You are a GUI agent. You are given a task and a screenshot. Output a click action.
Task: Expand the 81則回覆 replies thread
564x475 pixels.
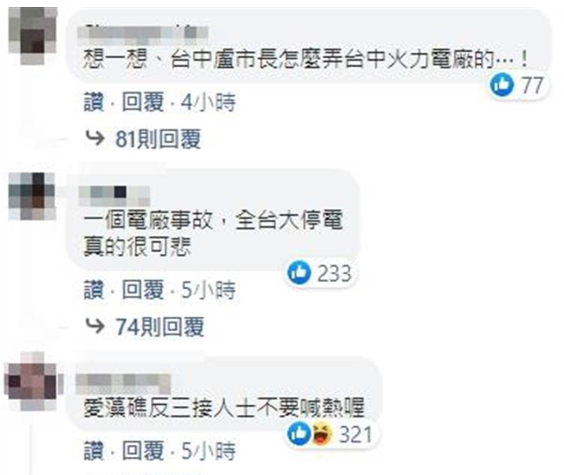coord(158,139)
